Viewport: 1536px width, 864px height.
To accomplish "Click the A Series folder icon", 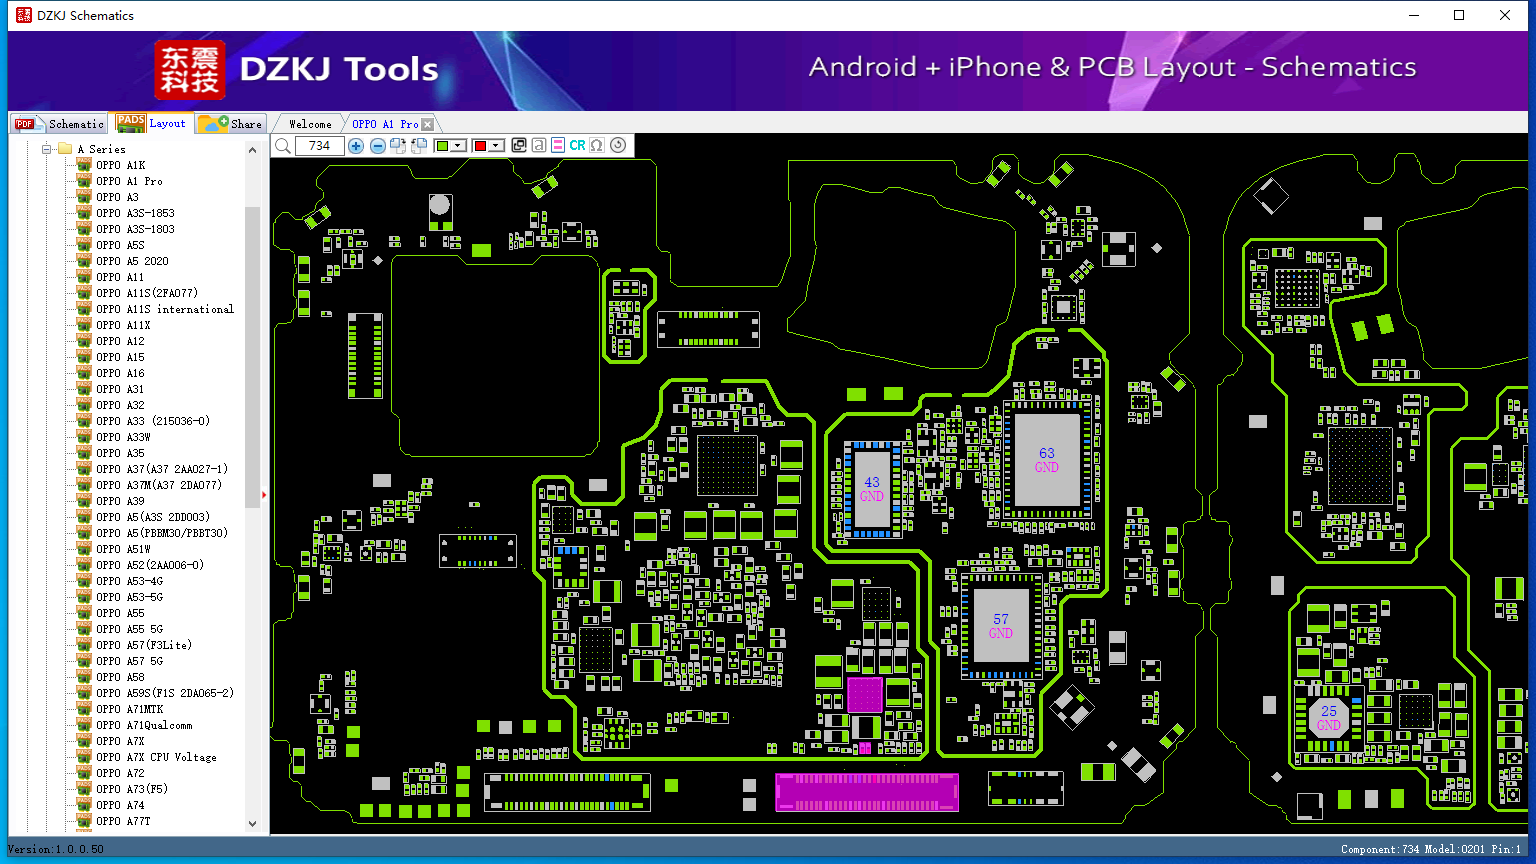I will (65, 149).
